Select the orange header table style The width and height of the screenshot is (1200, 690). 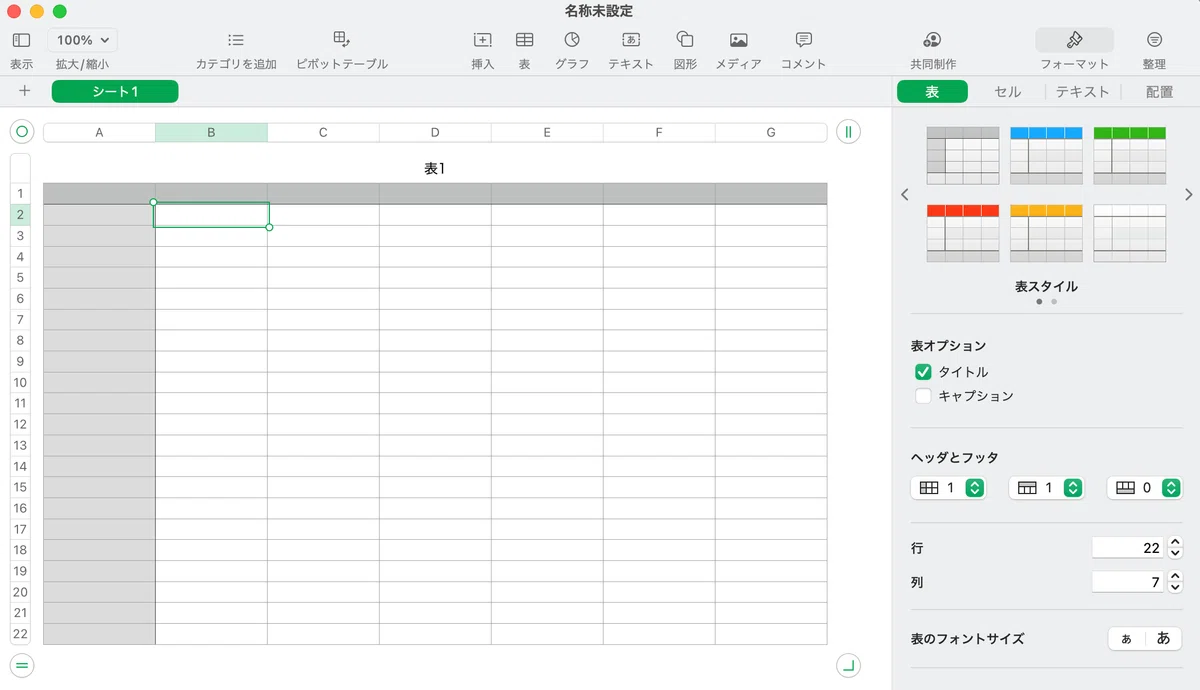[1046, 233]
